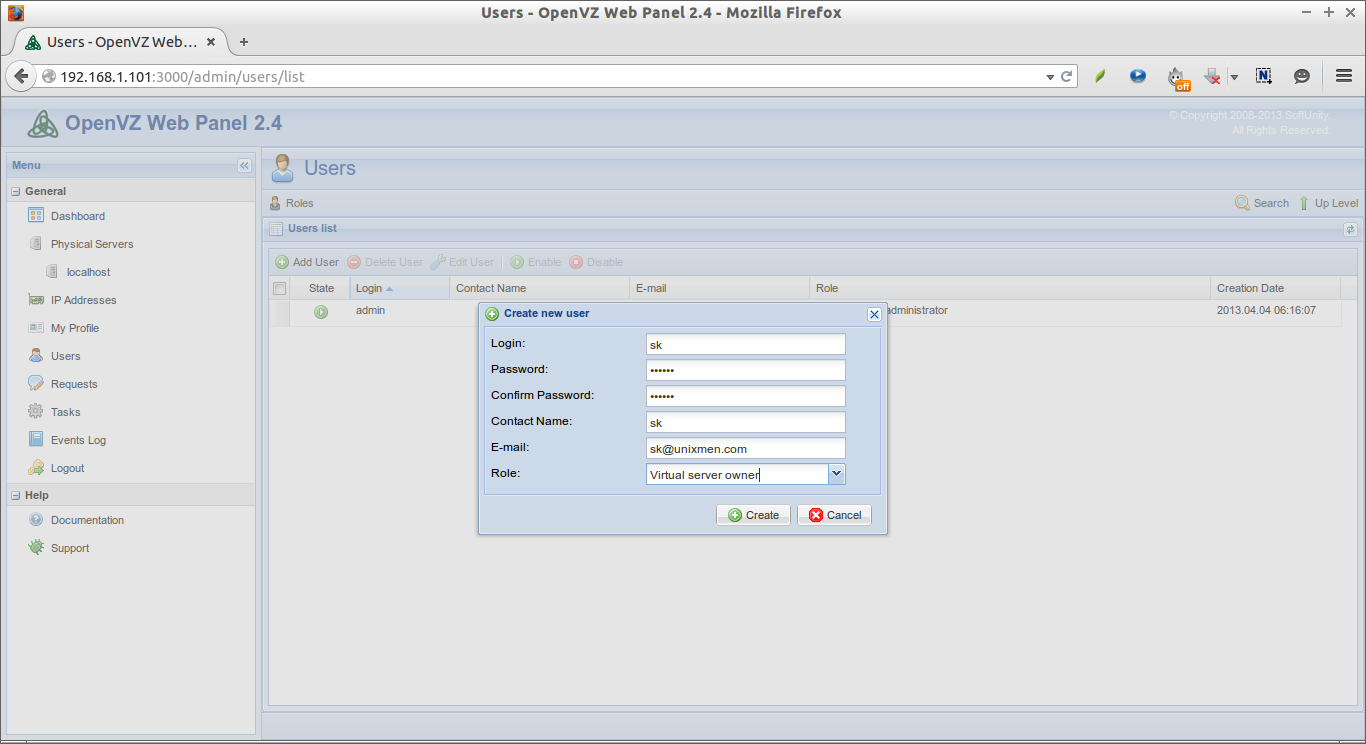
Task: Click the green Add User button
Action: tap(307, 262)
